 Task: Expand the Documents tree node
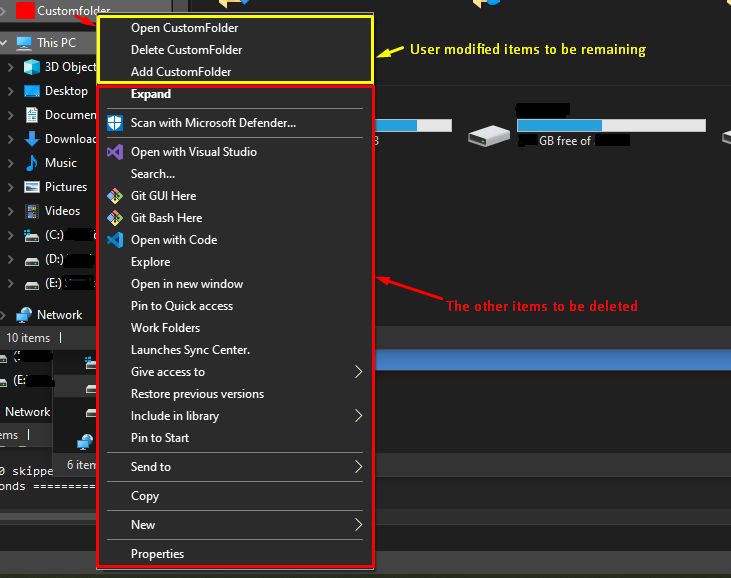click(10, 115)
